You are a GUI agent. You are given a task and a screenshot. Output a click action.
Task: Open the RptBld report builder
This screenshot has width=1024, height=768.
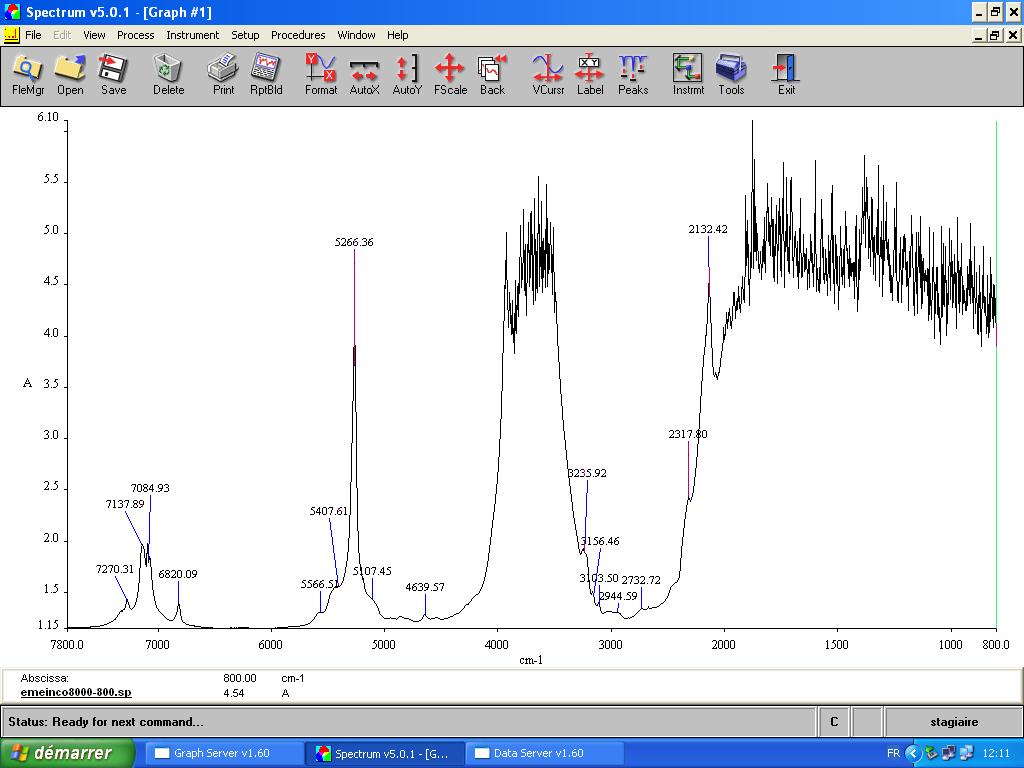266,75
